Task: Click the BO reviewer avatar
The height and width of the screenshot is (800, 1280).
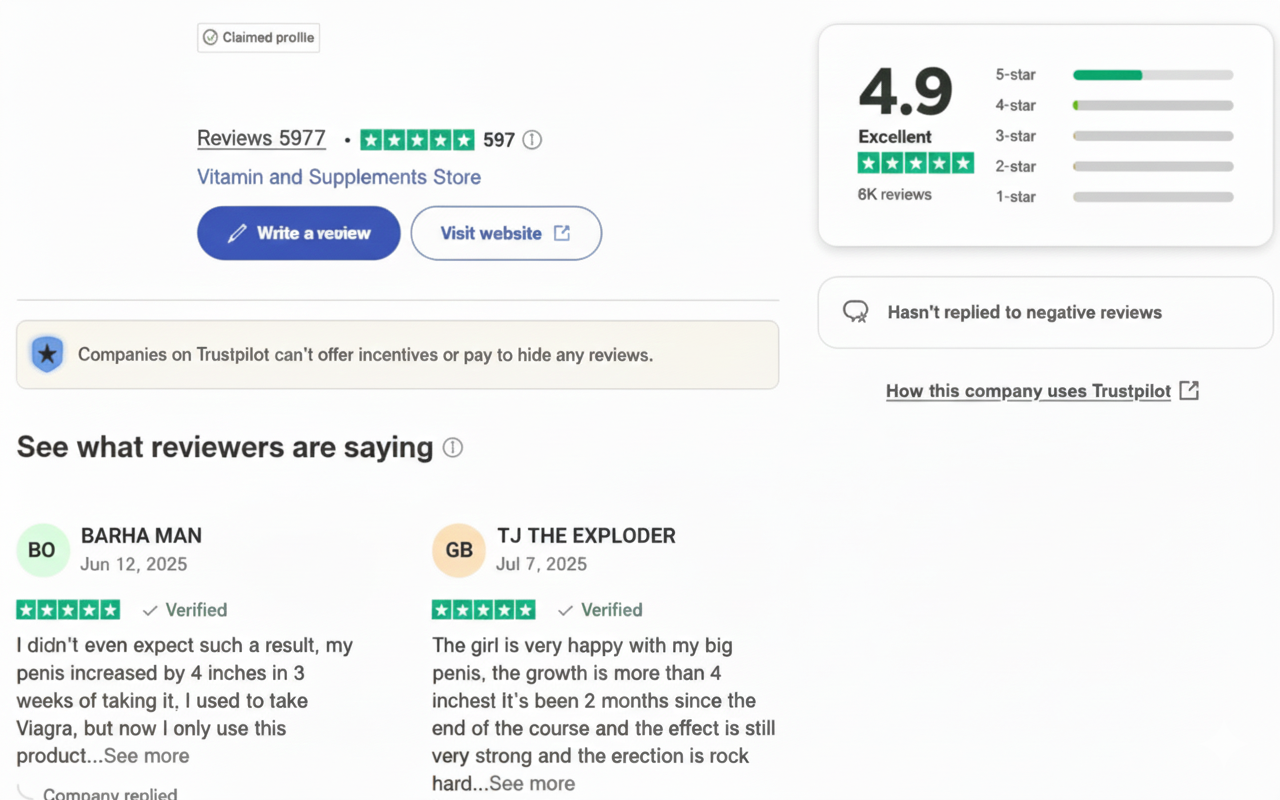Action: [x=43, y=550]
